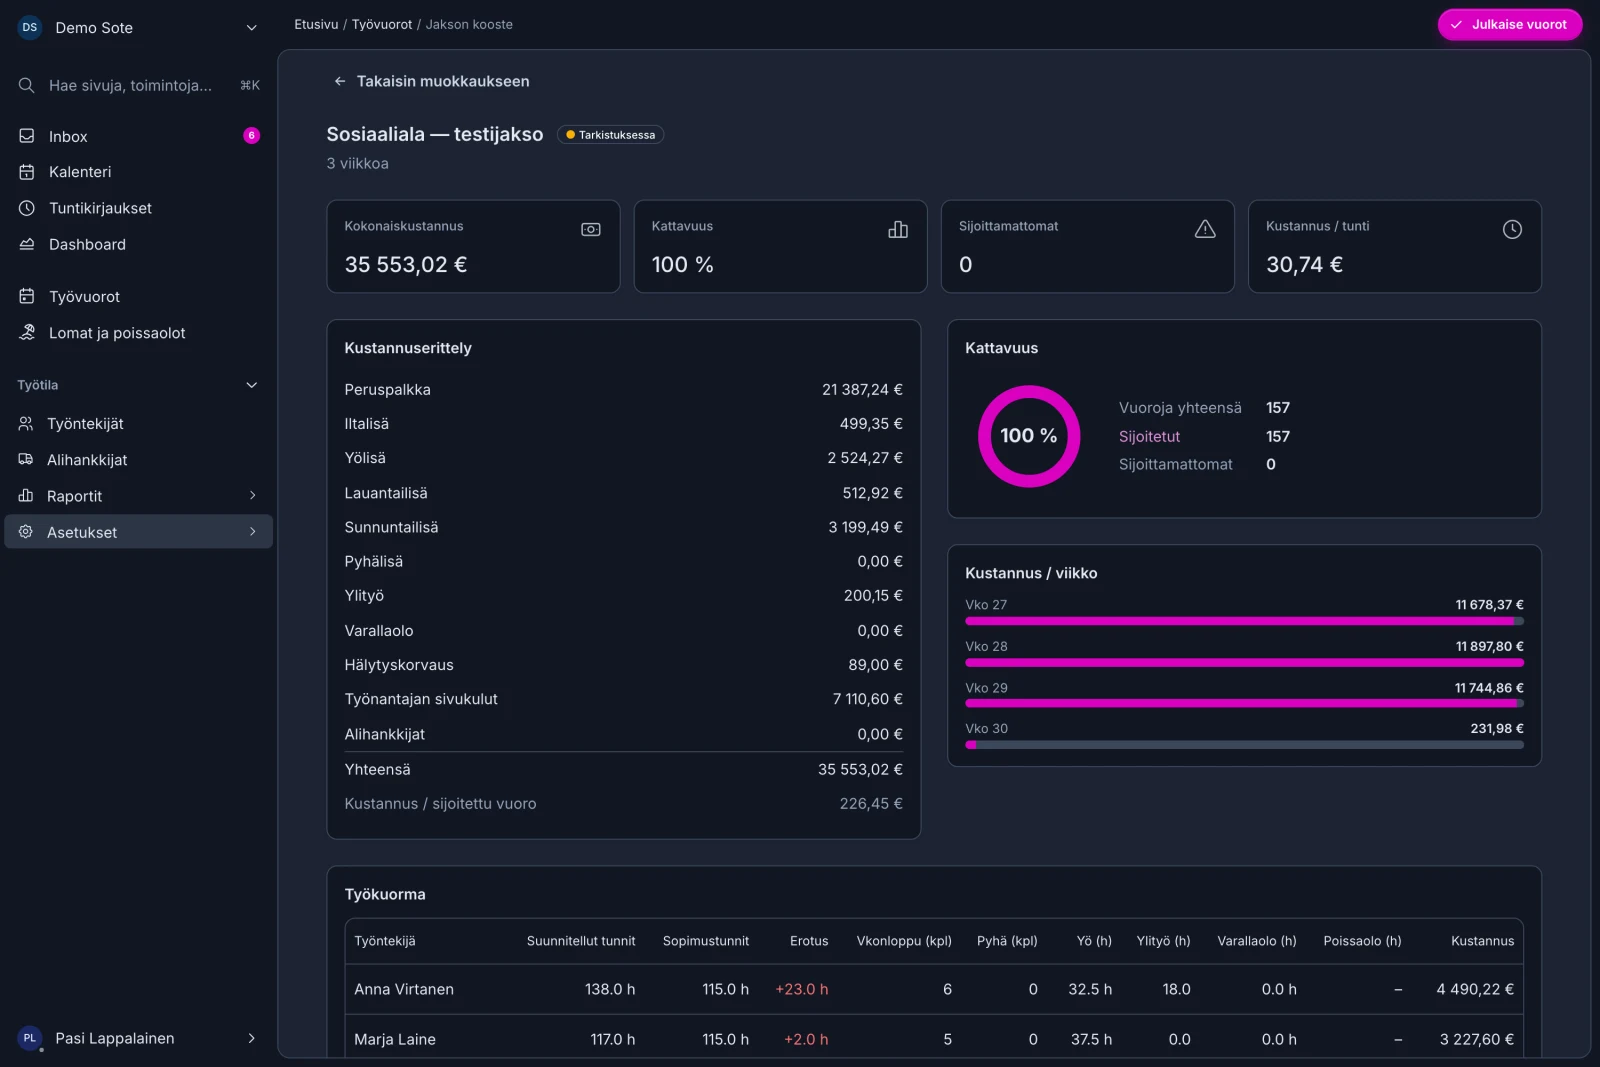Click the Työntekijä column header
The width and height of the screenshot is (1600, 1067).
pos(385,941)
